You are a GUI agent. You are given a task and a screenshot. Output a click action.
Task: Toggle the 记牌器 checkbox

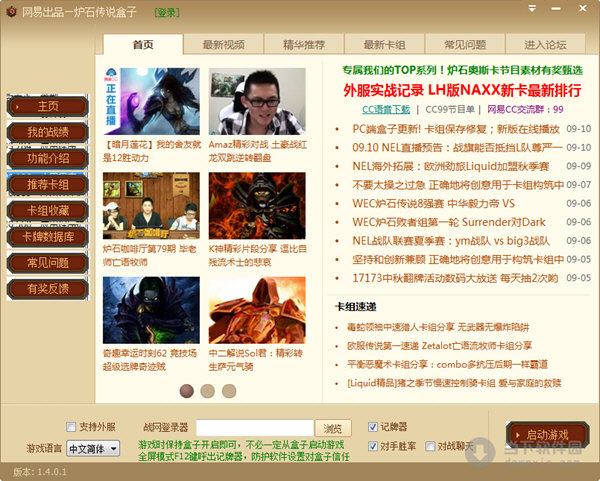tap(373, 427)
